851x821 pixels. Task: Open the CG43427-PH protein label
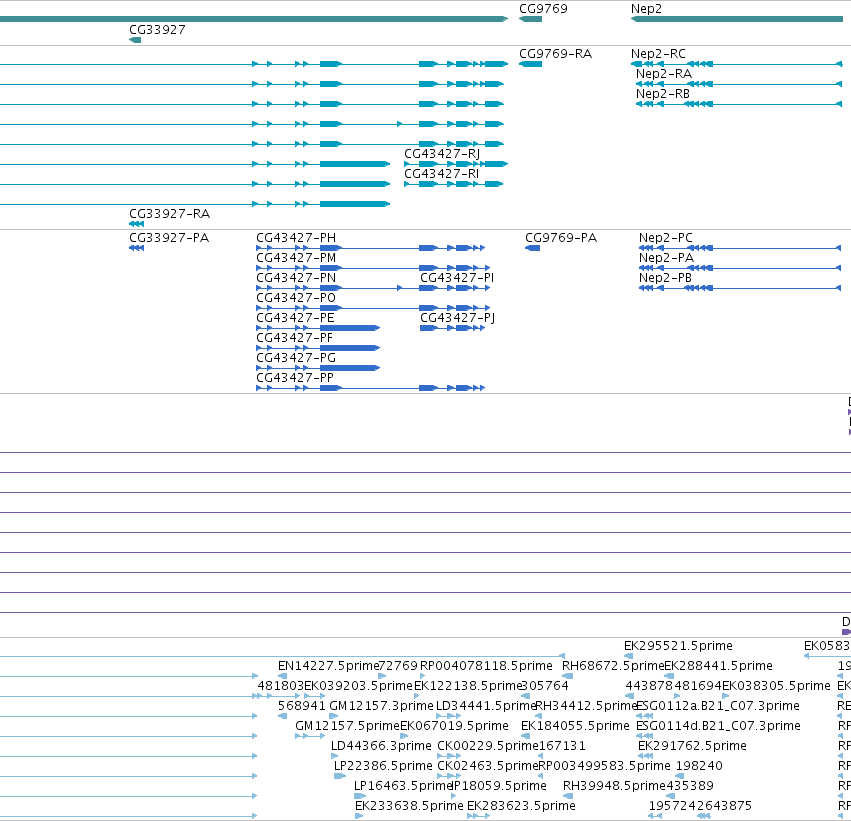tap(296, 238)
